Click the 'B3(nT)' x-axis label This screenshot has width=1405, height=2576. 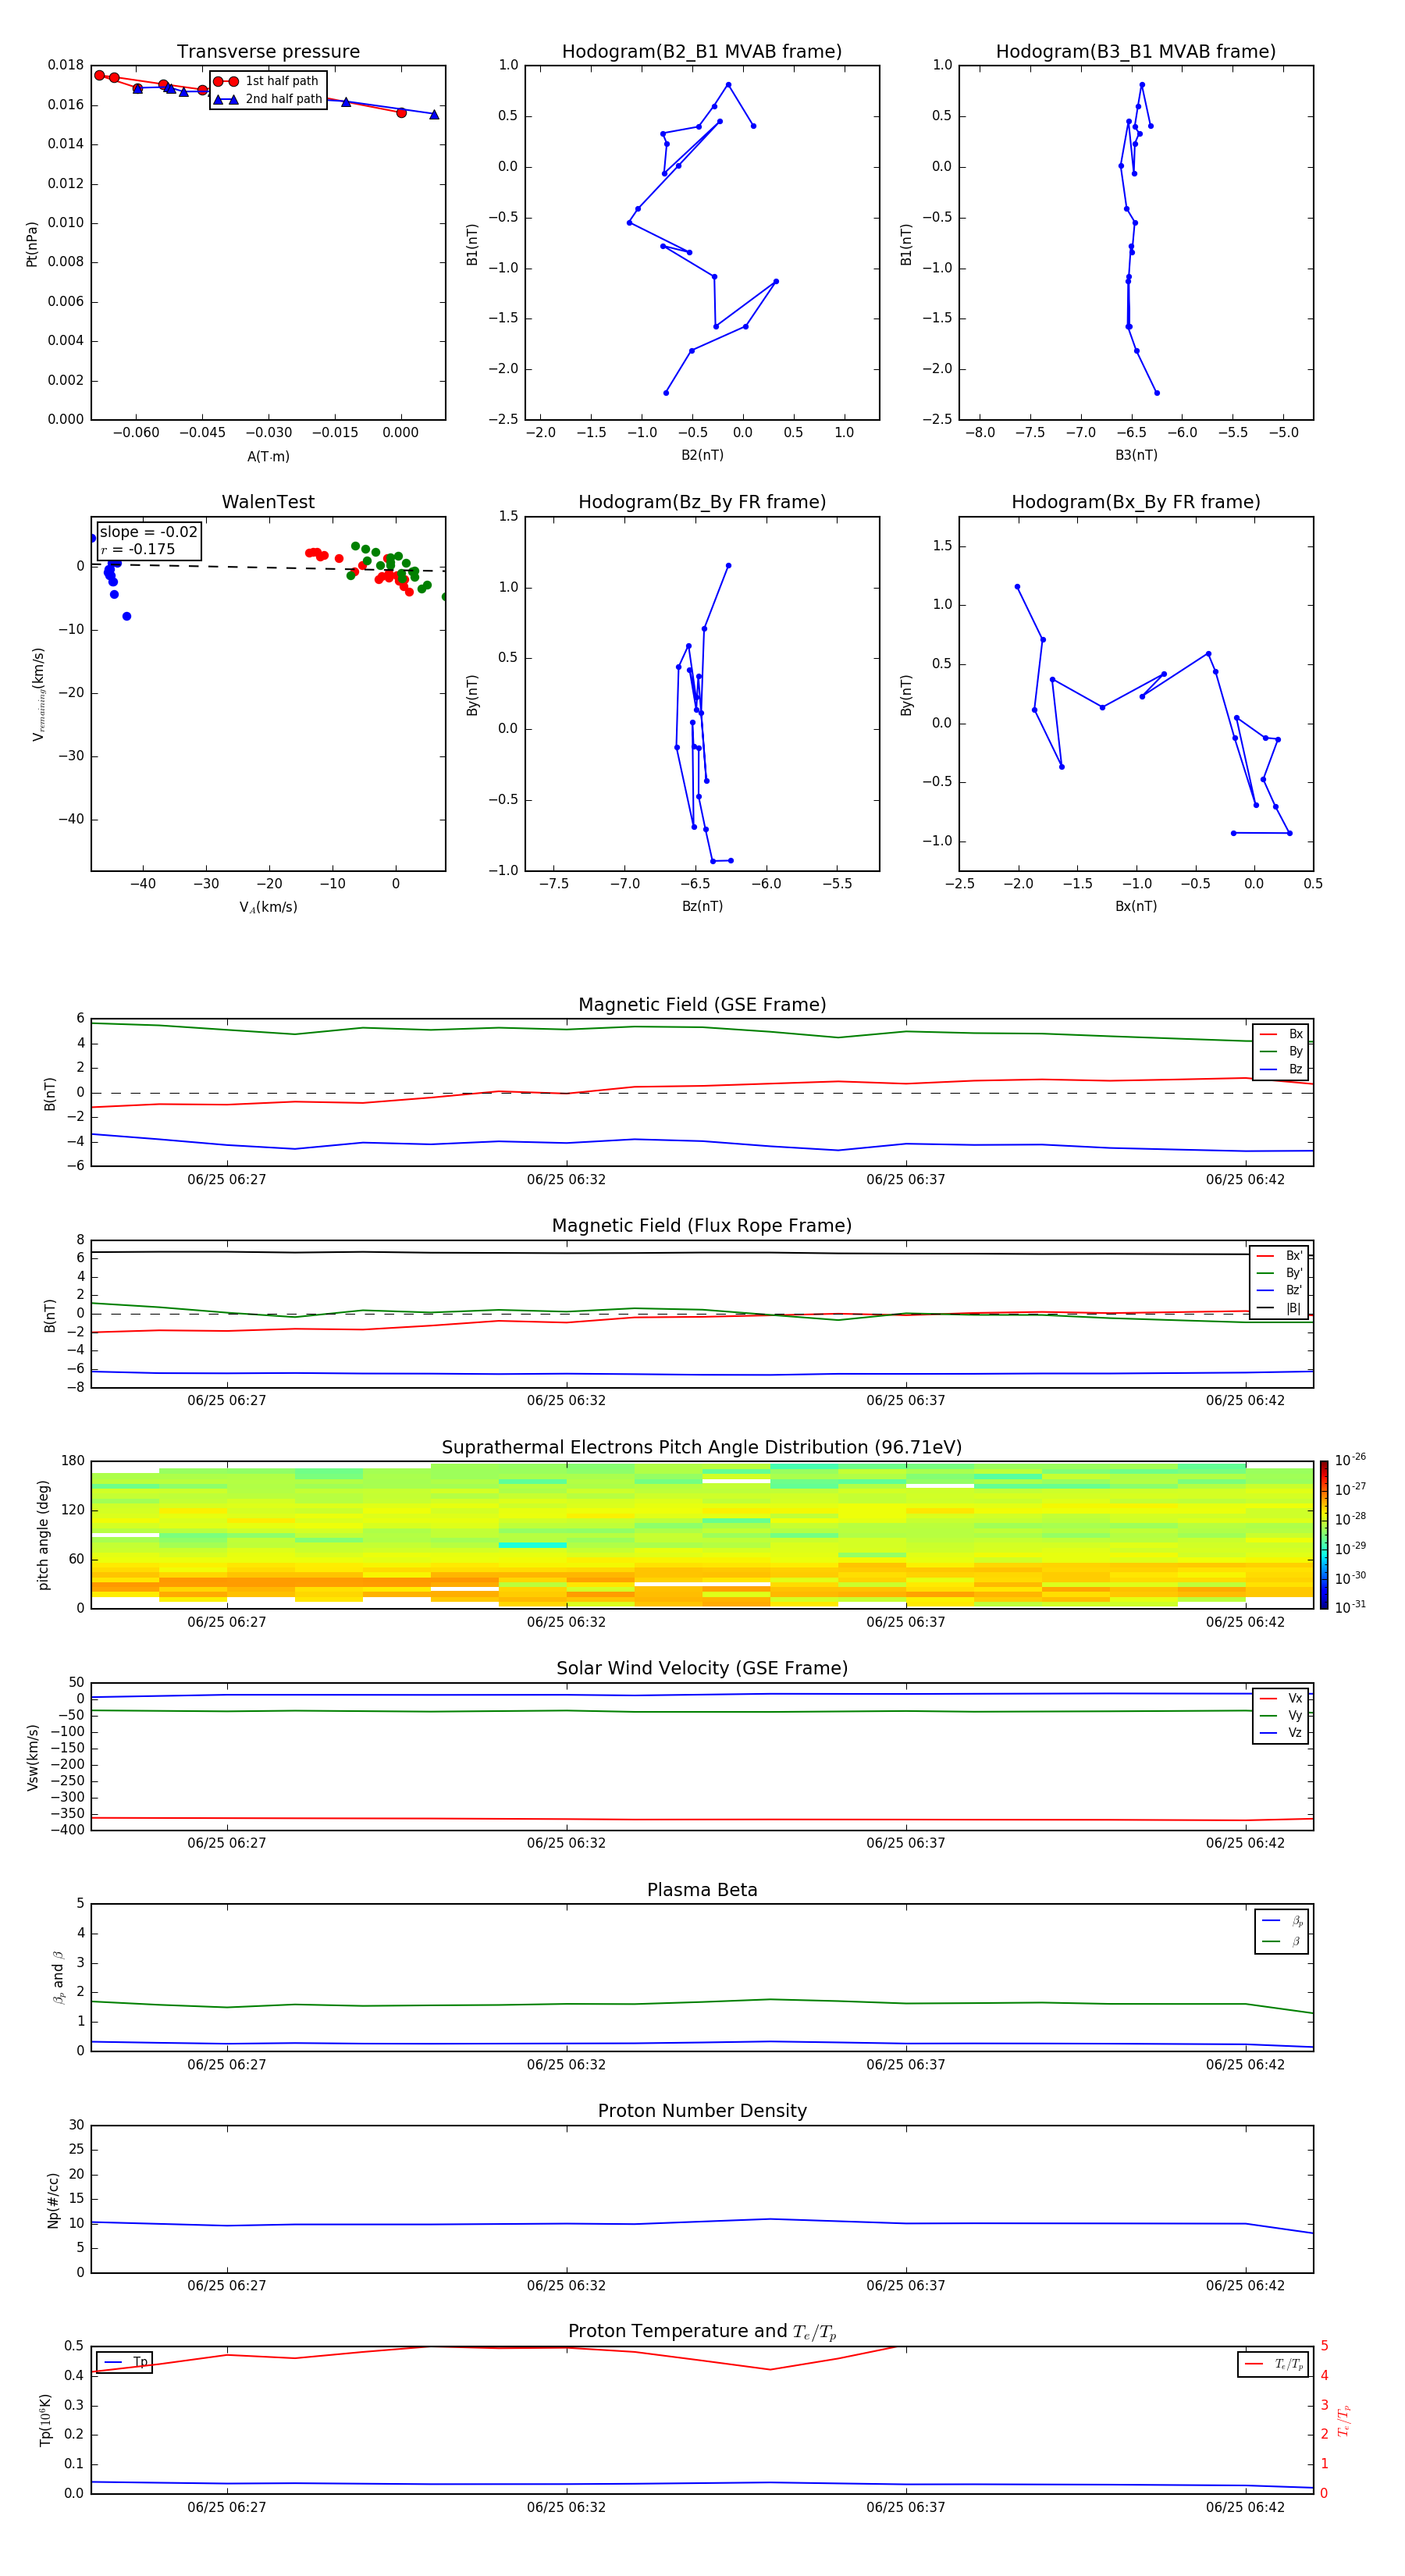tap(1136, 455)
